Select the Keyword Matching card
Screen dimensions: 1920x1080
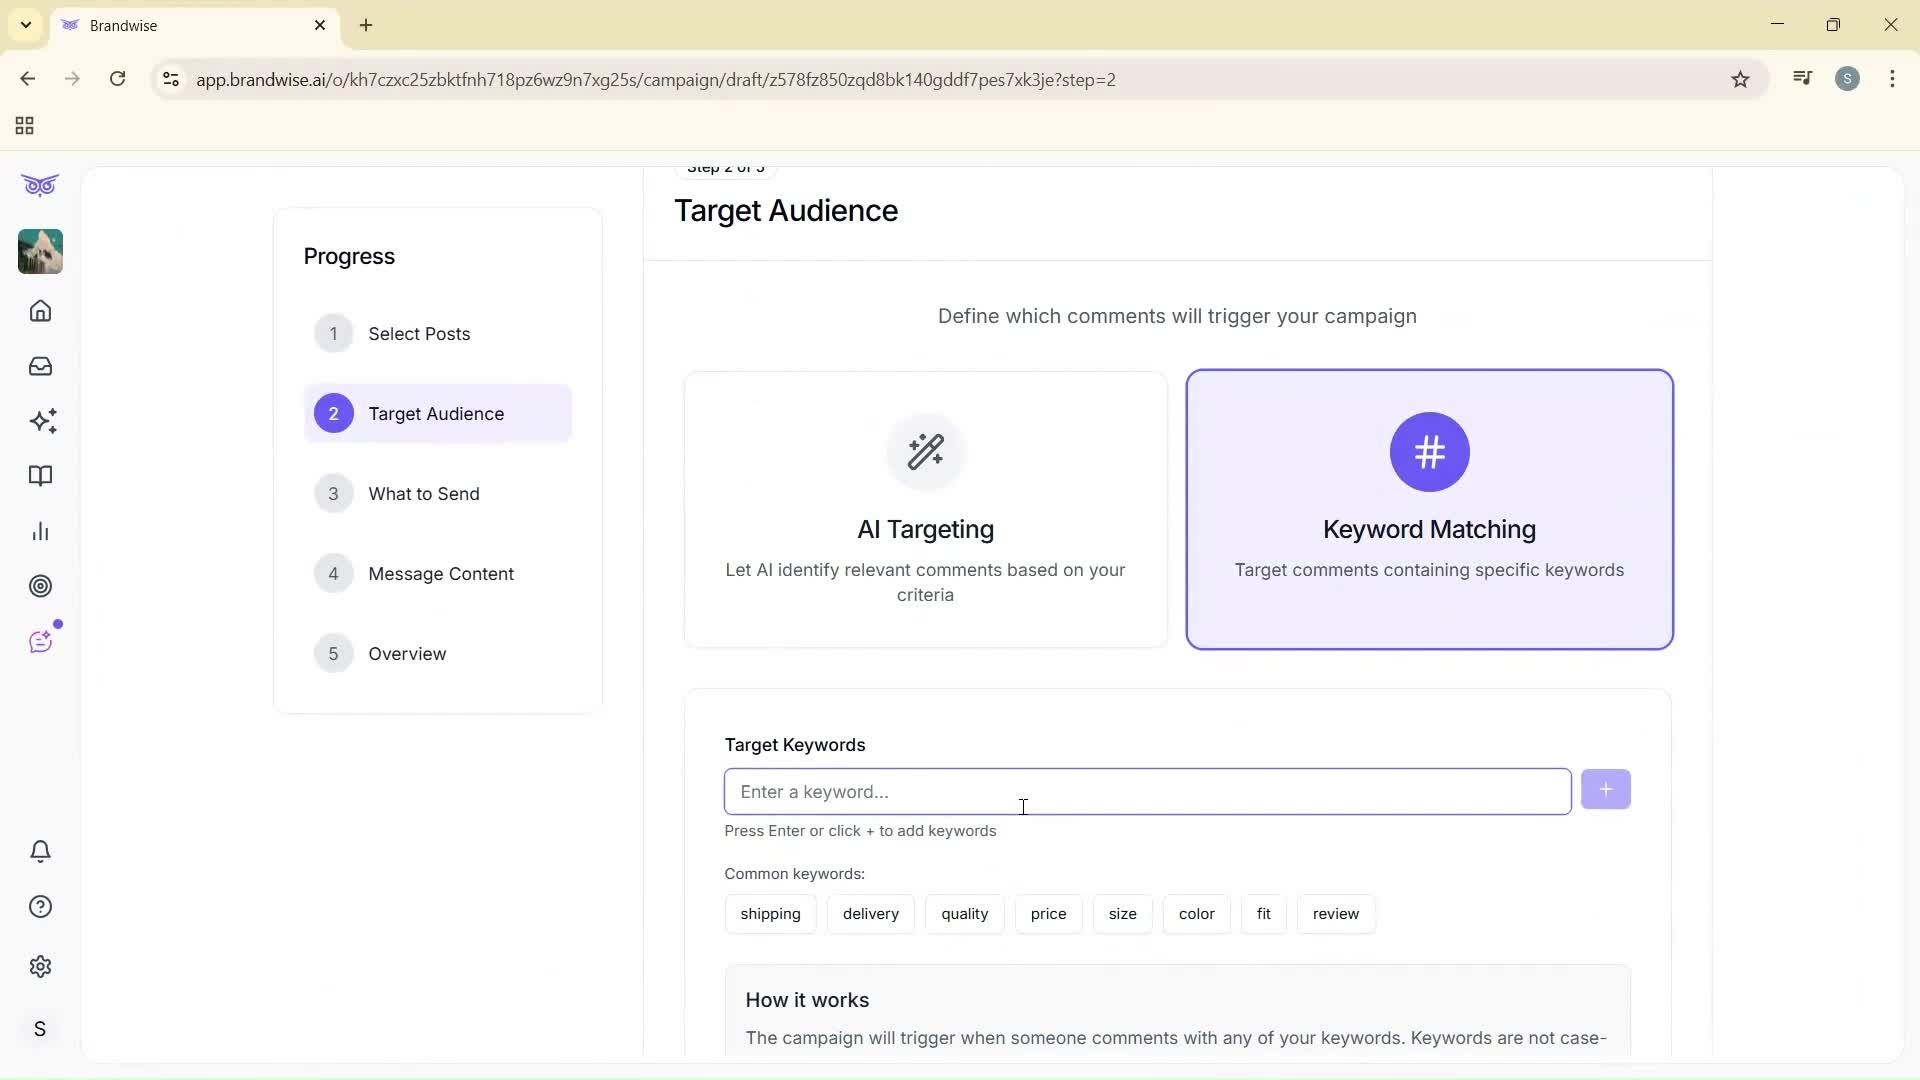(x=1428, y=509)
